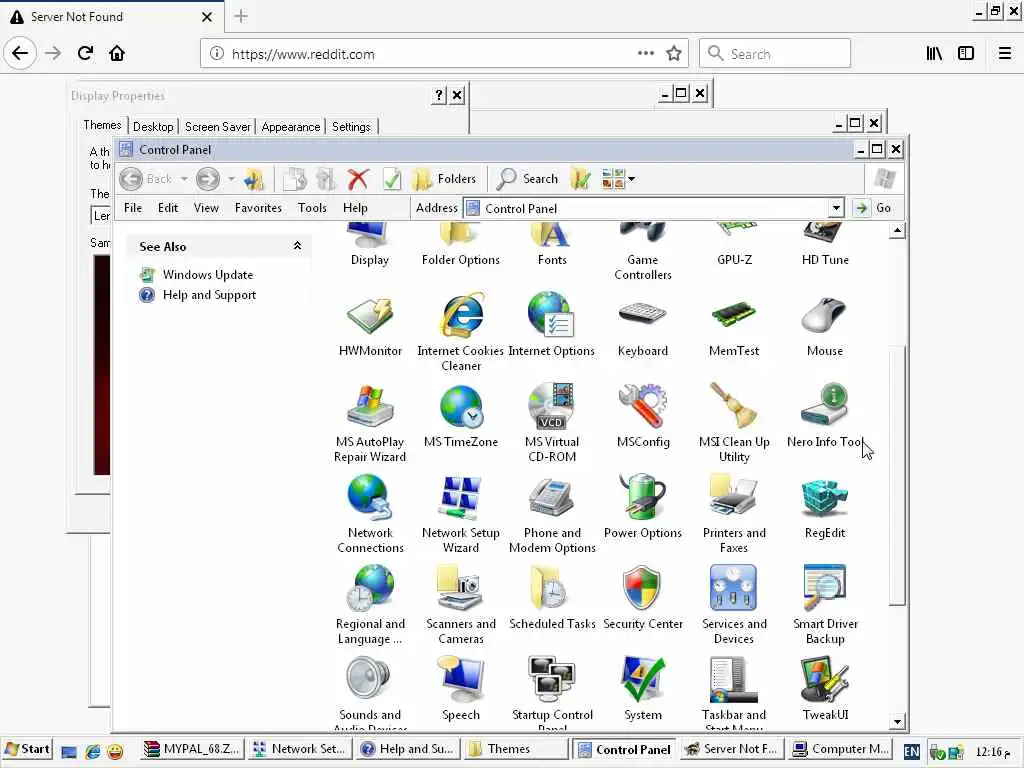Viewport: 1024px width, 768px height.
Task: Launch the RegEdit icon
Action: click(x=824, y=507)
